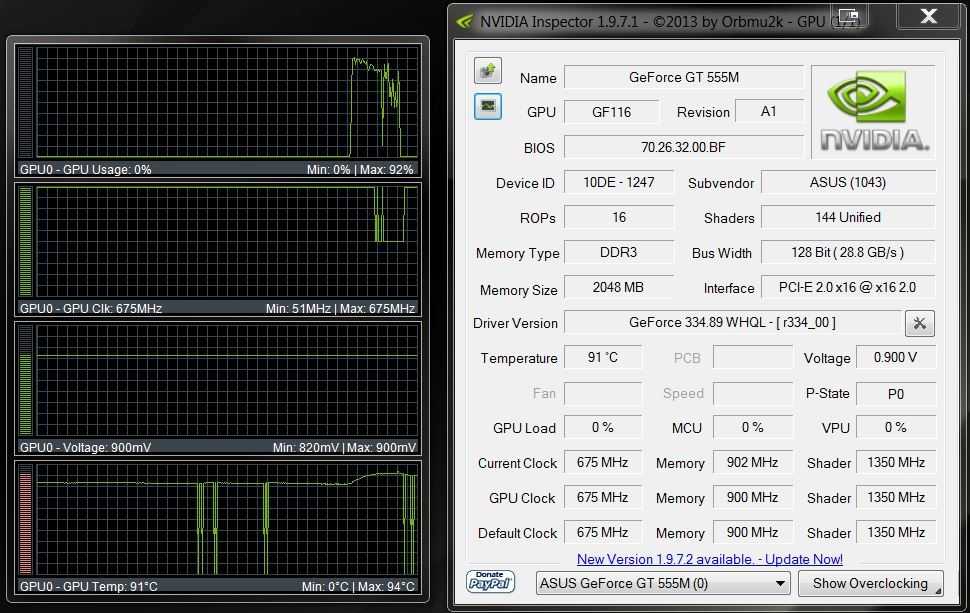
Task: Click the Device ID value 10DE - 1247
Action: [x=619, y=182]
